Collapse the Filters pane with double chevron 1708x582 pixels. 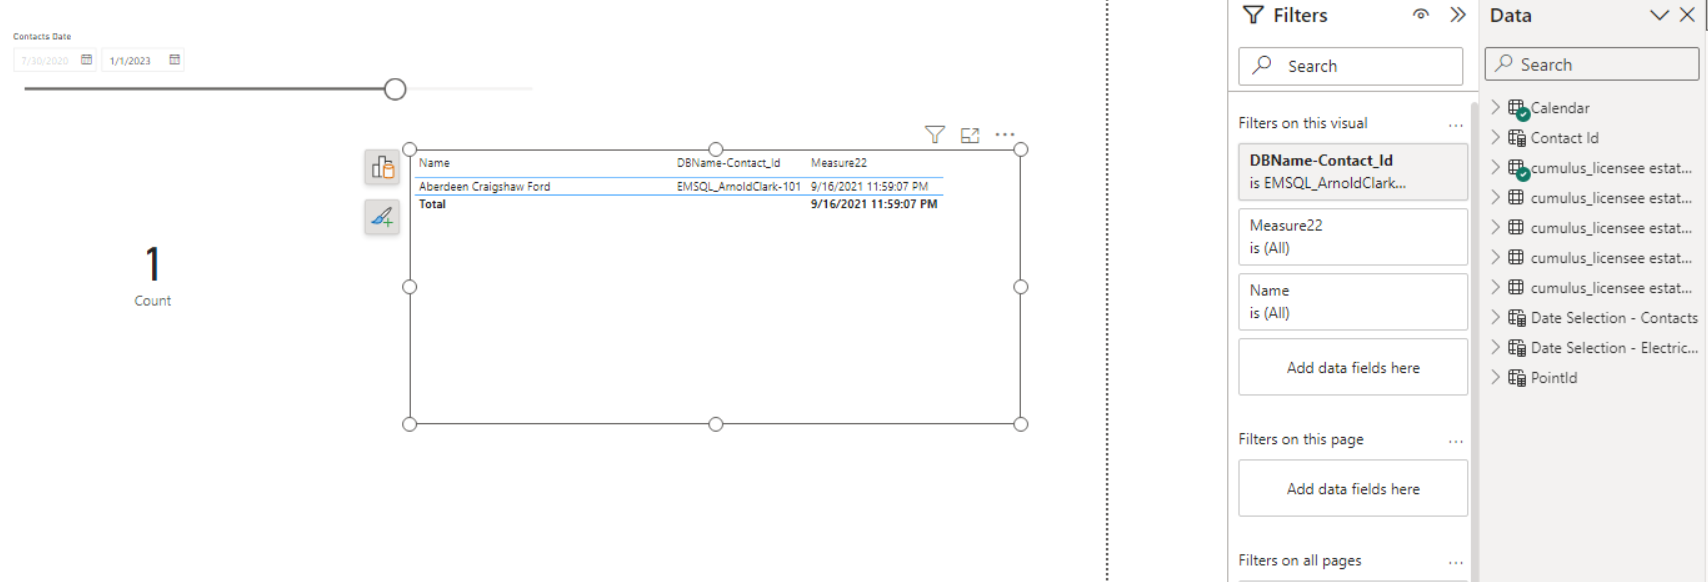point(1458,15)
